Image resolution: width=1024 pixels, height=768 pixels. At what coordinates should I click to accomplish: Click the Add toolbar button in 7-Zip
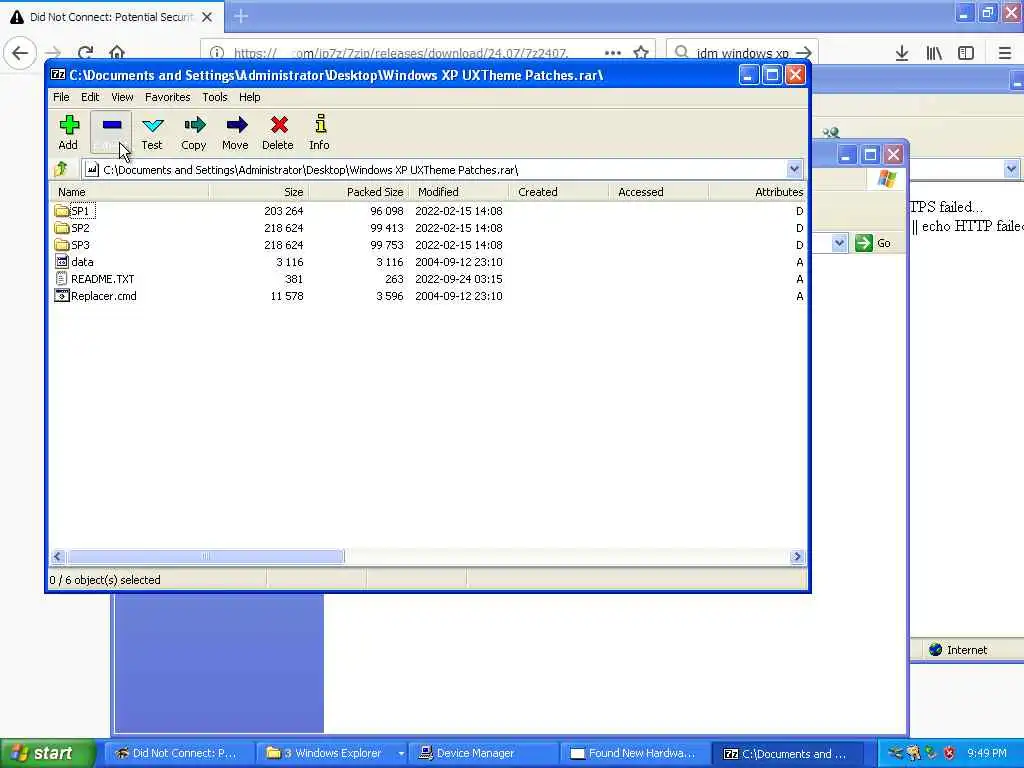[69, 133]
